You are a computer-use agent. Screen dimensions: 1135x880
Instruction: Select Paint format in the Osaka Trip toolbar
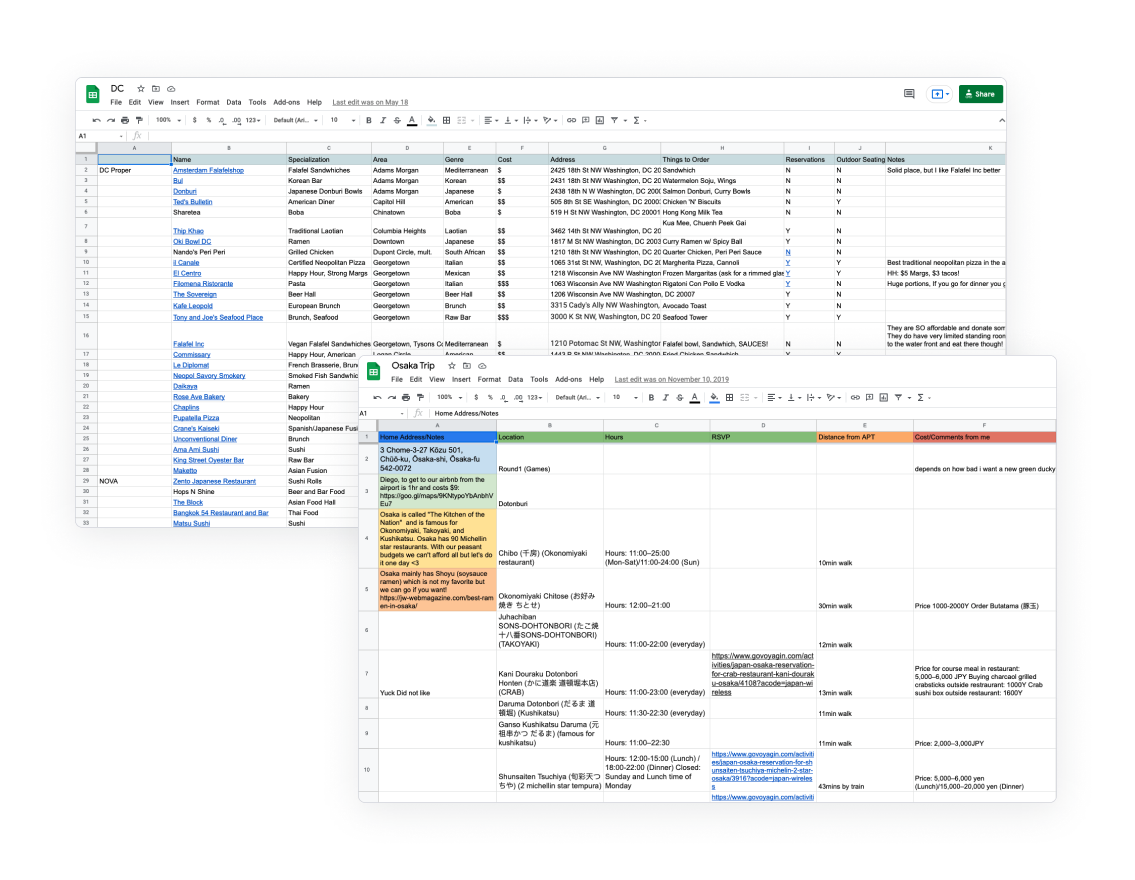click(x=421, y=397)
